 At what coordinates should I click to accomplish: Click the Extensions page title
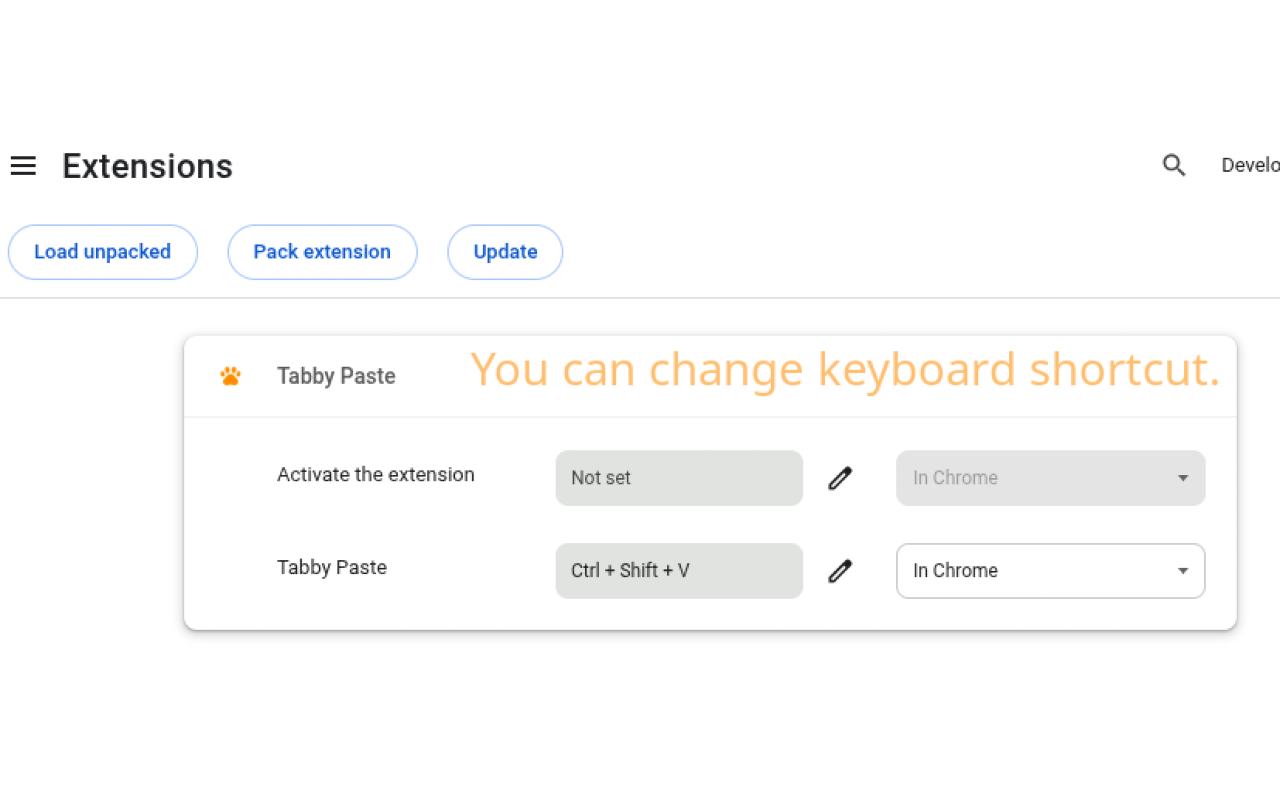click(x=147, y=166)
